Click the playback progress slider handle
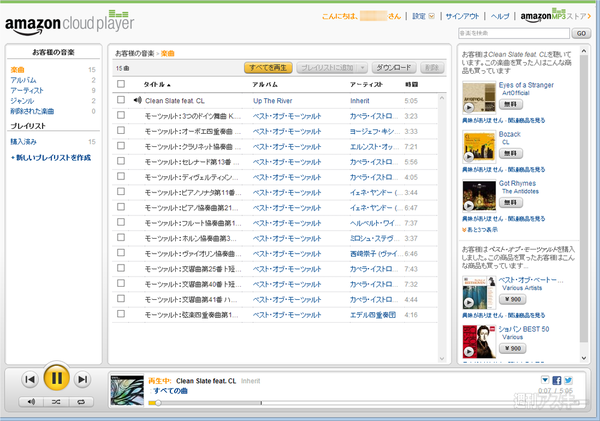This screenshot has height=421, width=600. (x=158, y=403)
